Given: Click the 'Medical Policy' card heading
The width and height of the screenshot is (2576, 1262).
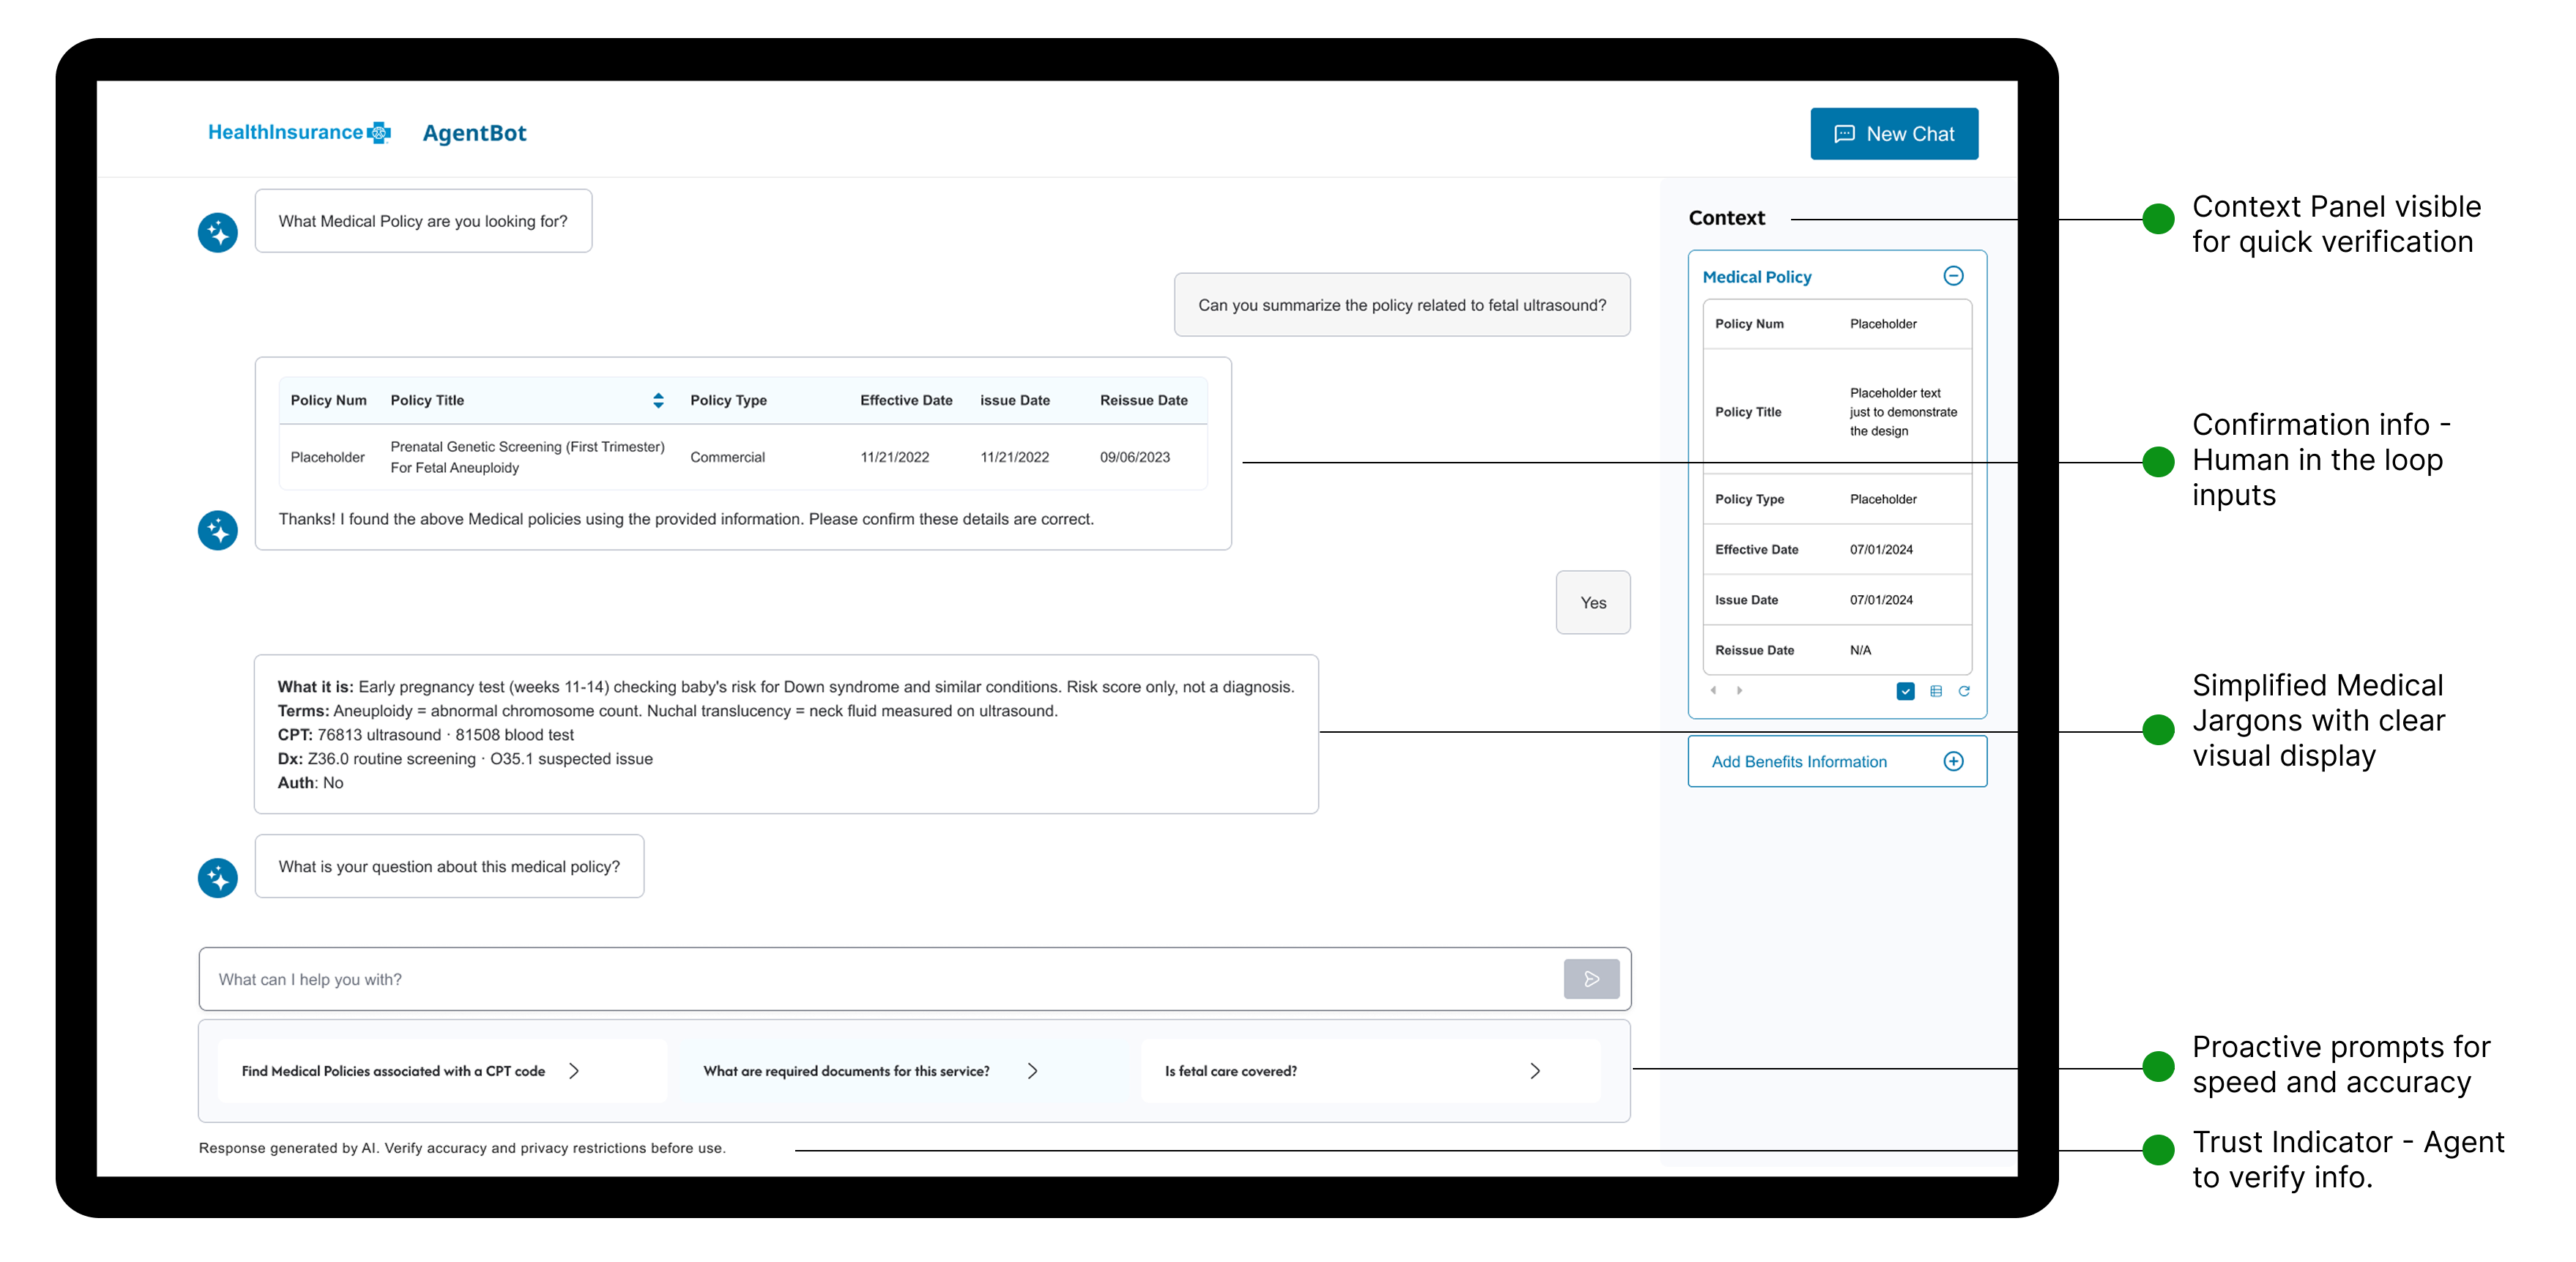Looking at the screenshot, I should [1757, 277].
